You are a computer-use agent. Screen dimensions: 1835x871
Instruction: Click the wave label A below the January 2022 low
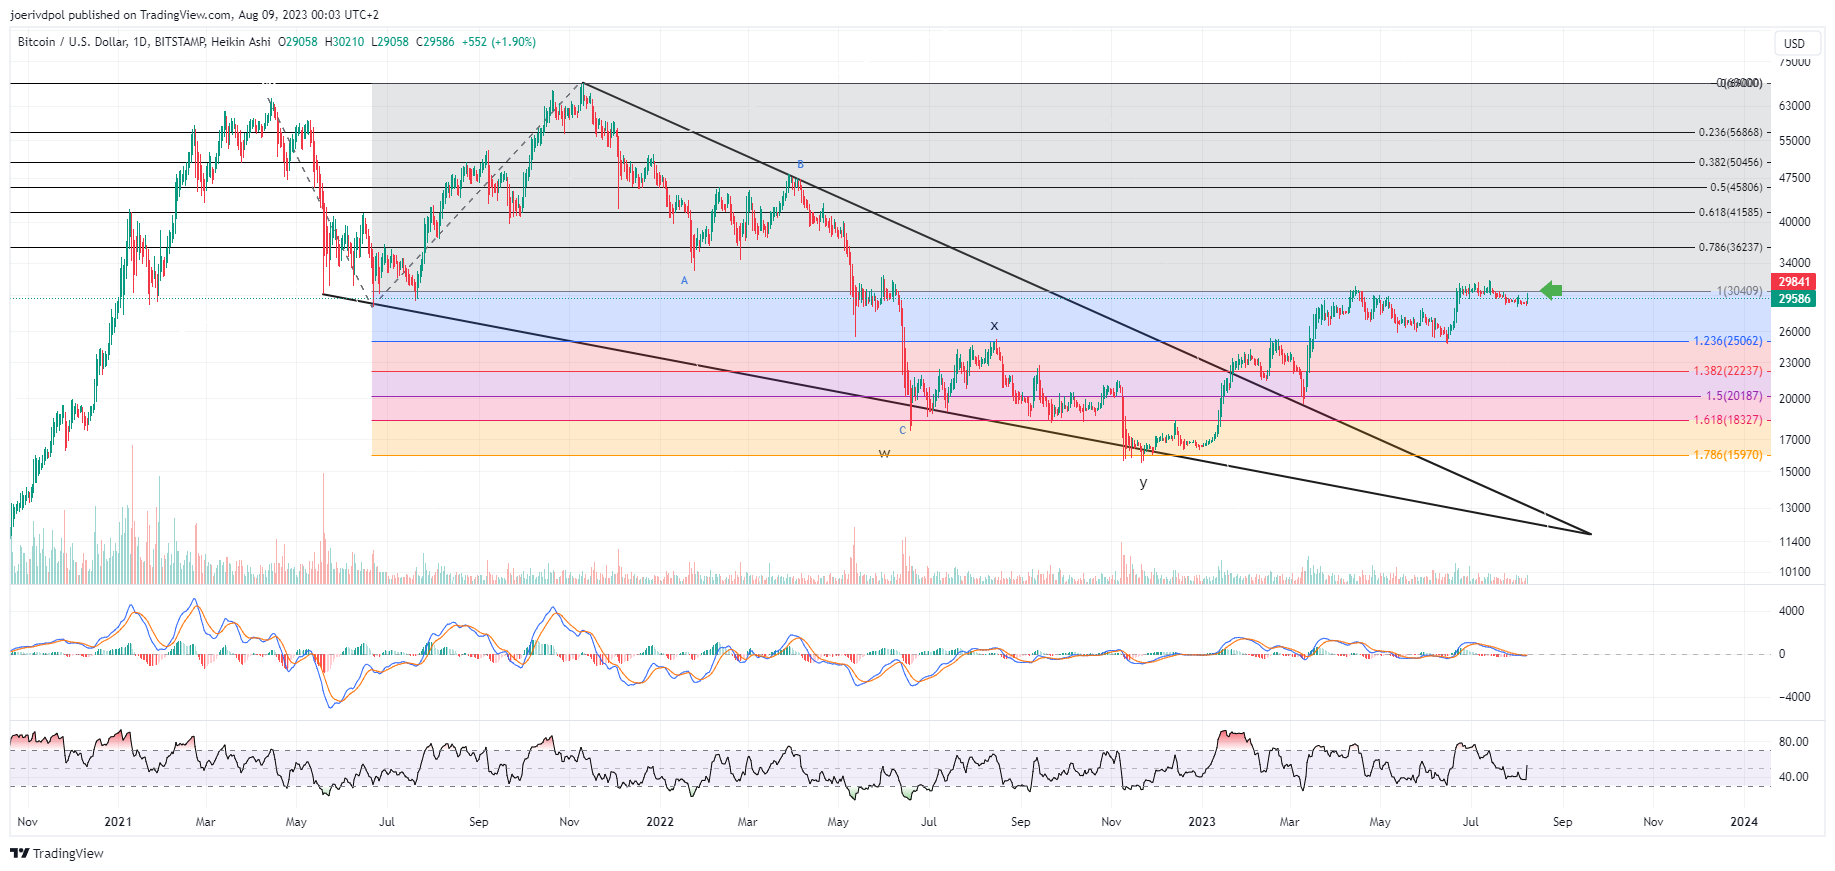[x=684, y=281]
